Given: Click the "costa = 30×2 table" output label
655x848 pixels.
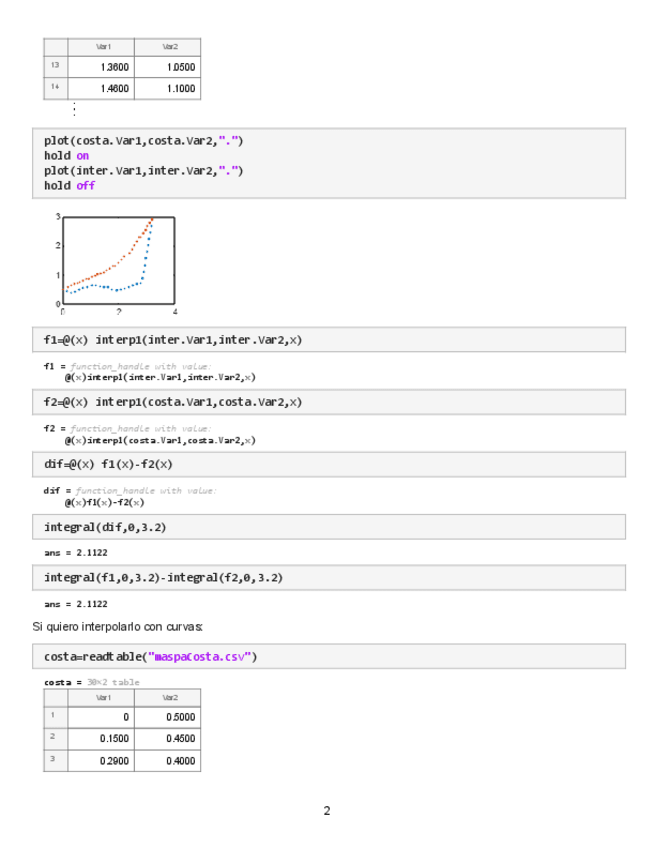Looking at the screenshot, I should point(91,682).
